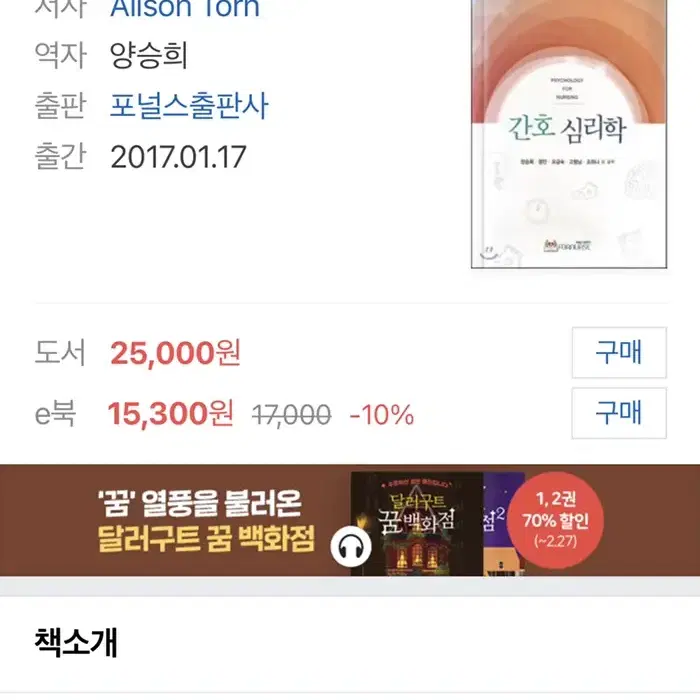Screen dimensions: 700x700
Task: Click the publication date 2017.01.17
Action: click(178, 157)
